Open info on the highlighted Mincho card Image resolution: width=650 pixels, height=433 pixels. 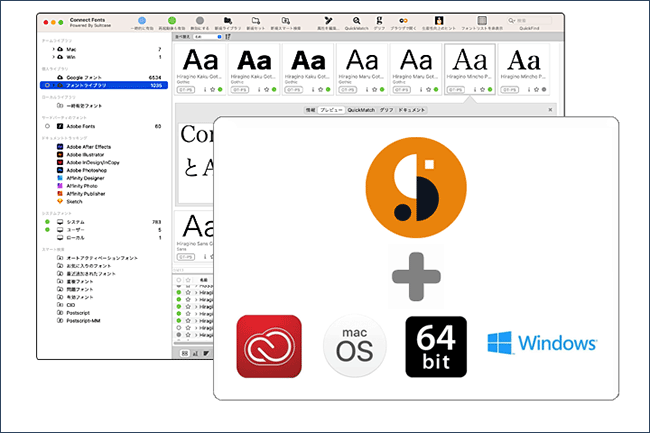click(x=475, y=90)
